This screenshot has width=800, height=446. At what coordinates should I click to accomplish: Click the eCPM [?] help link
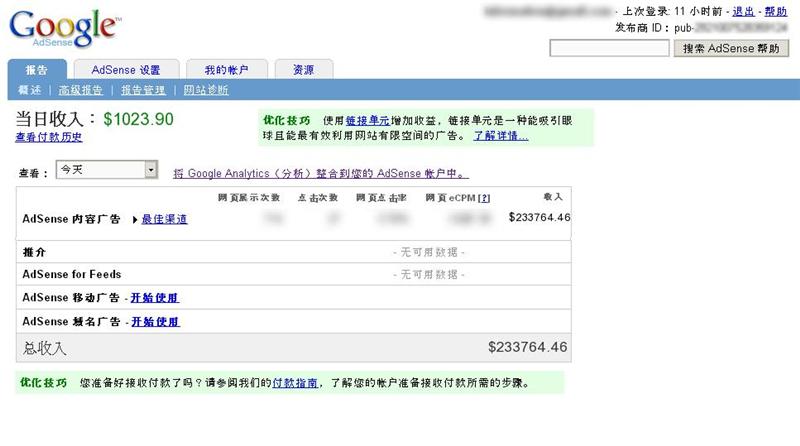click(484, 198)
